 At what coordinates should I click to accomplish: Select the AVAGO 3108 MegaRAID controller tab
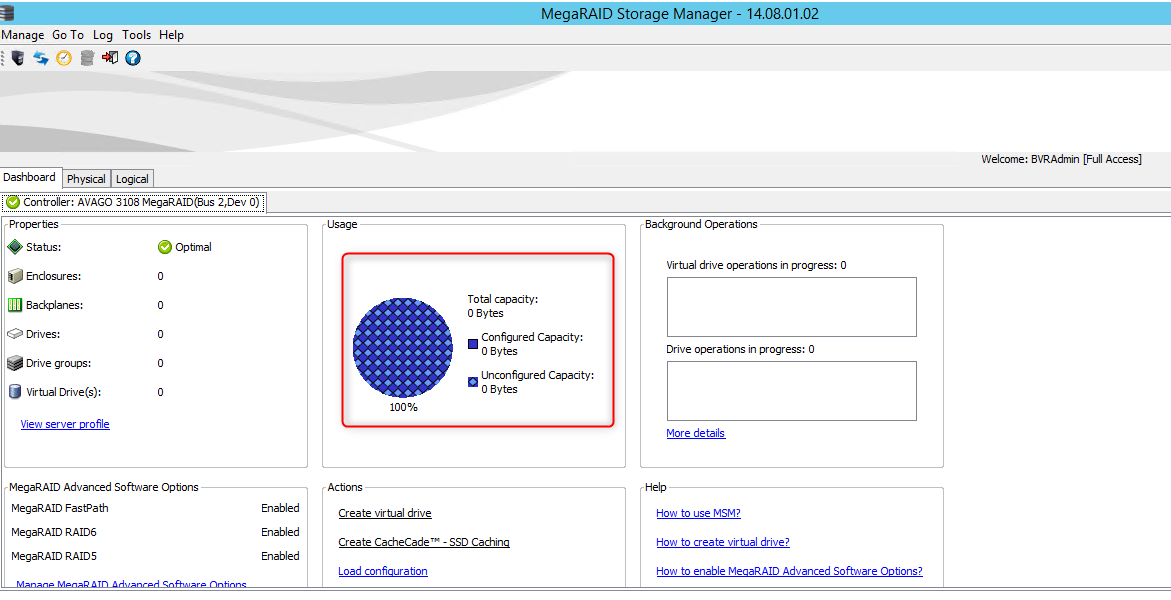click(133, 202)
